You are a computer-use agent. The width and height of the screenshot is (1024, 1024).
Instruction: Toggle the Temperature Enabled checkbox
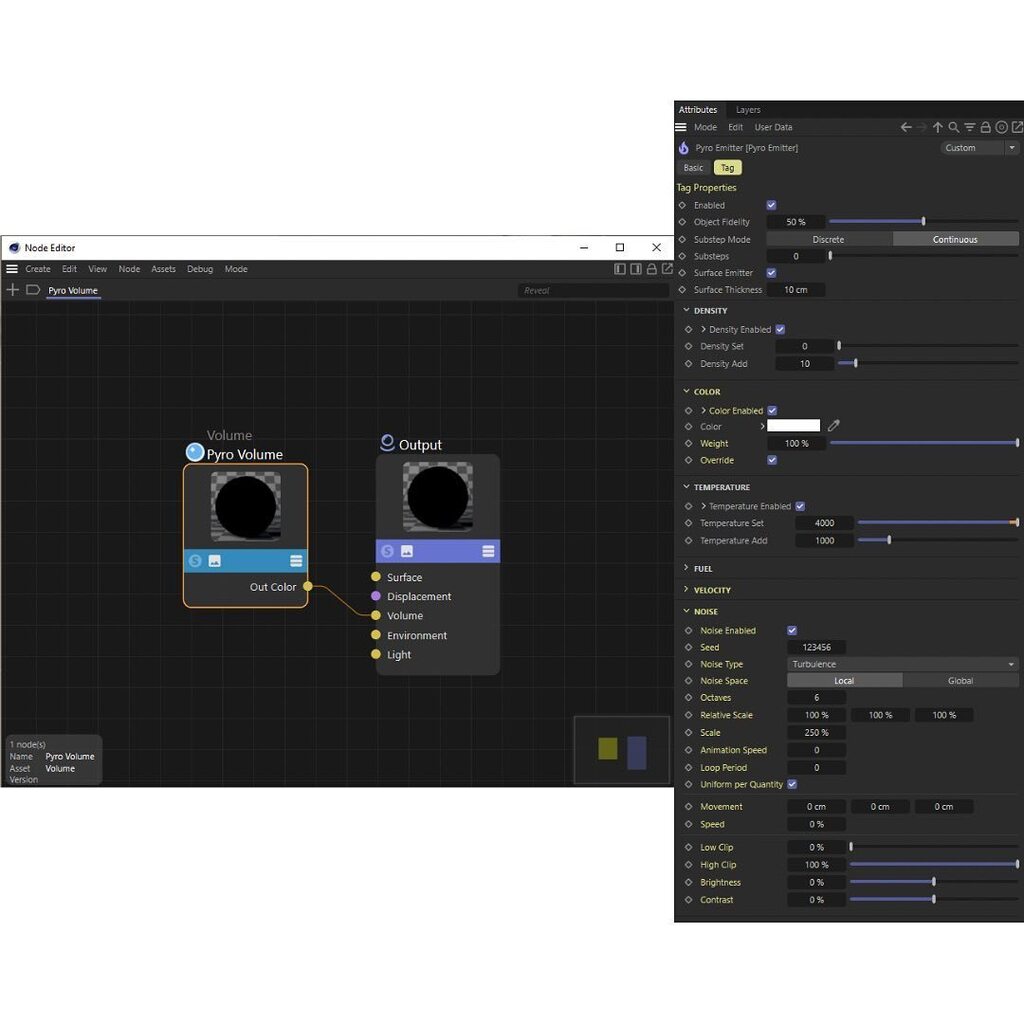pyautogui.click(x=800, y=505)
